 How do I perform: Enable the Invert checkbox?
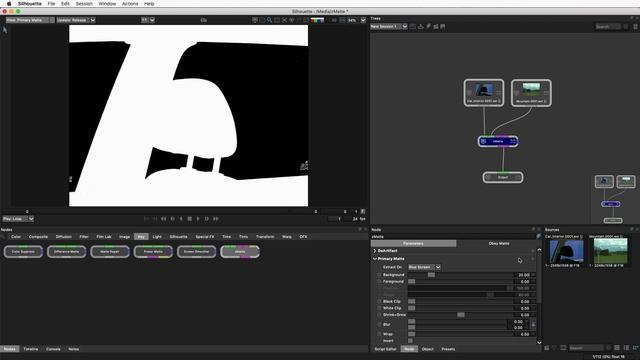410,341
